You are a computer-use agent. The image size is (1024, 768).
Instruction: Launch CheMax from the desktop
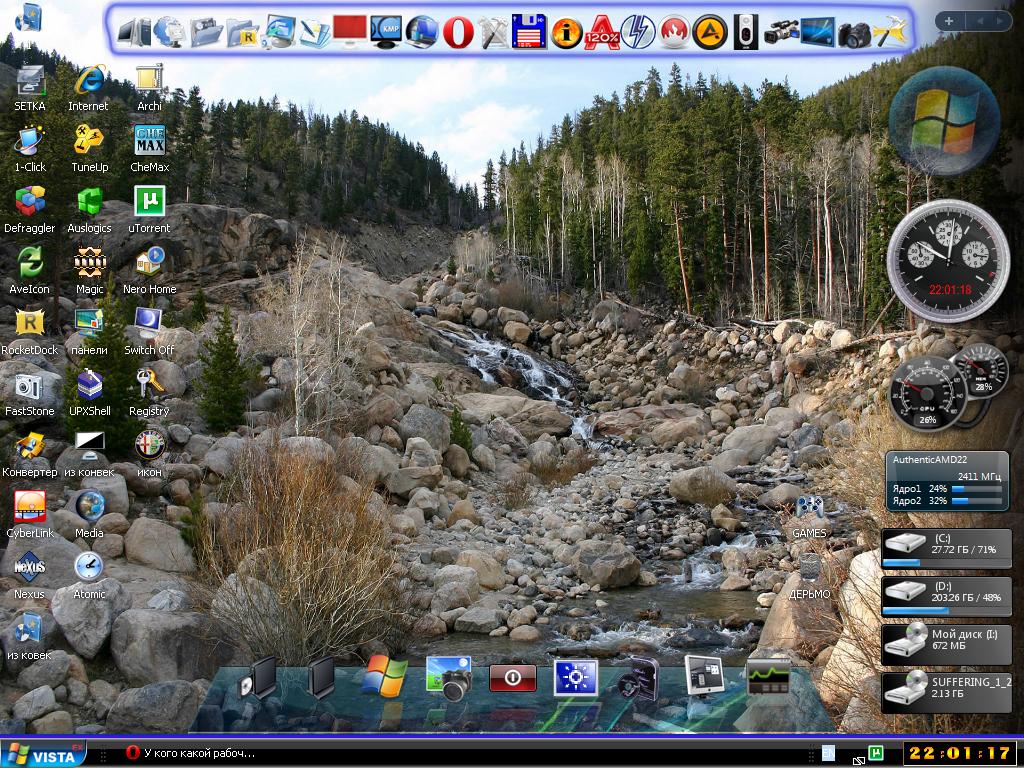tap(149, 141)
